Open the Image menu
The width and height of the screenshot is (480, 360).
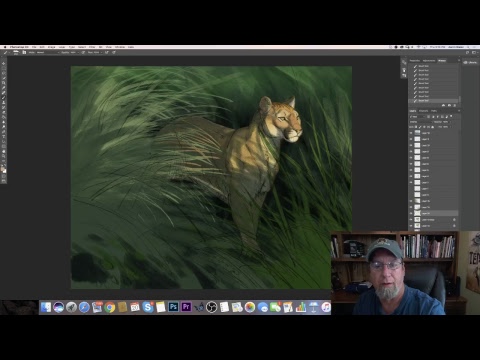52,47
